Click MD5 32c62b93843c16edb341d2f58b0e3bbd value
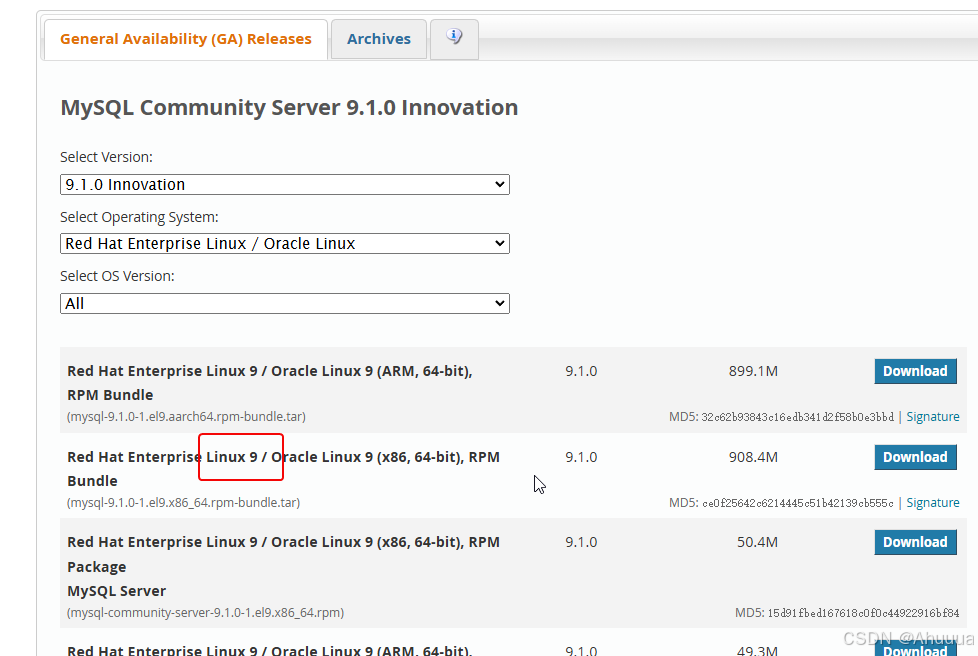Image resolution: width=978 pixels, height=656 pixels. 797,417
